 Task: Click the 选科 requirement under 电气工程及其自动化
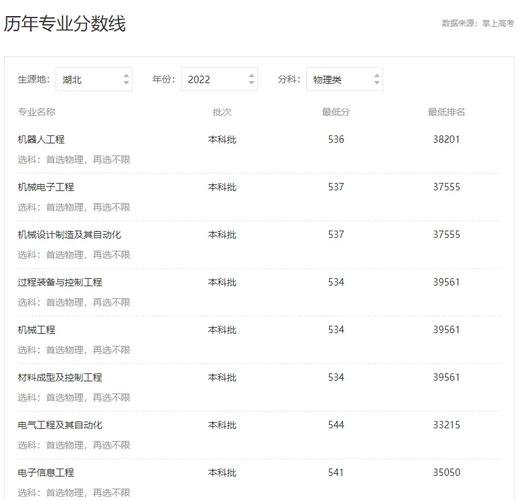click(74, 445)
